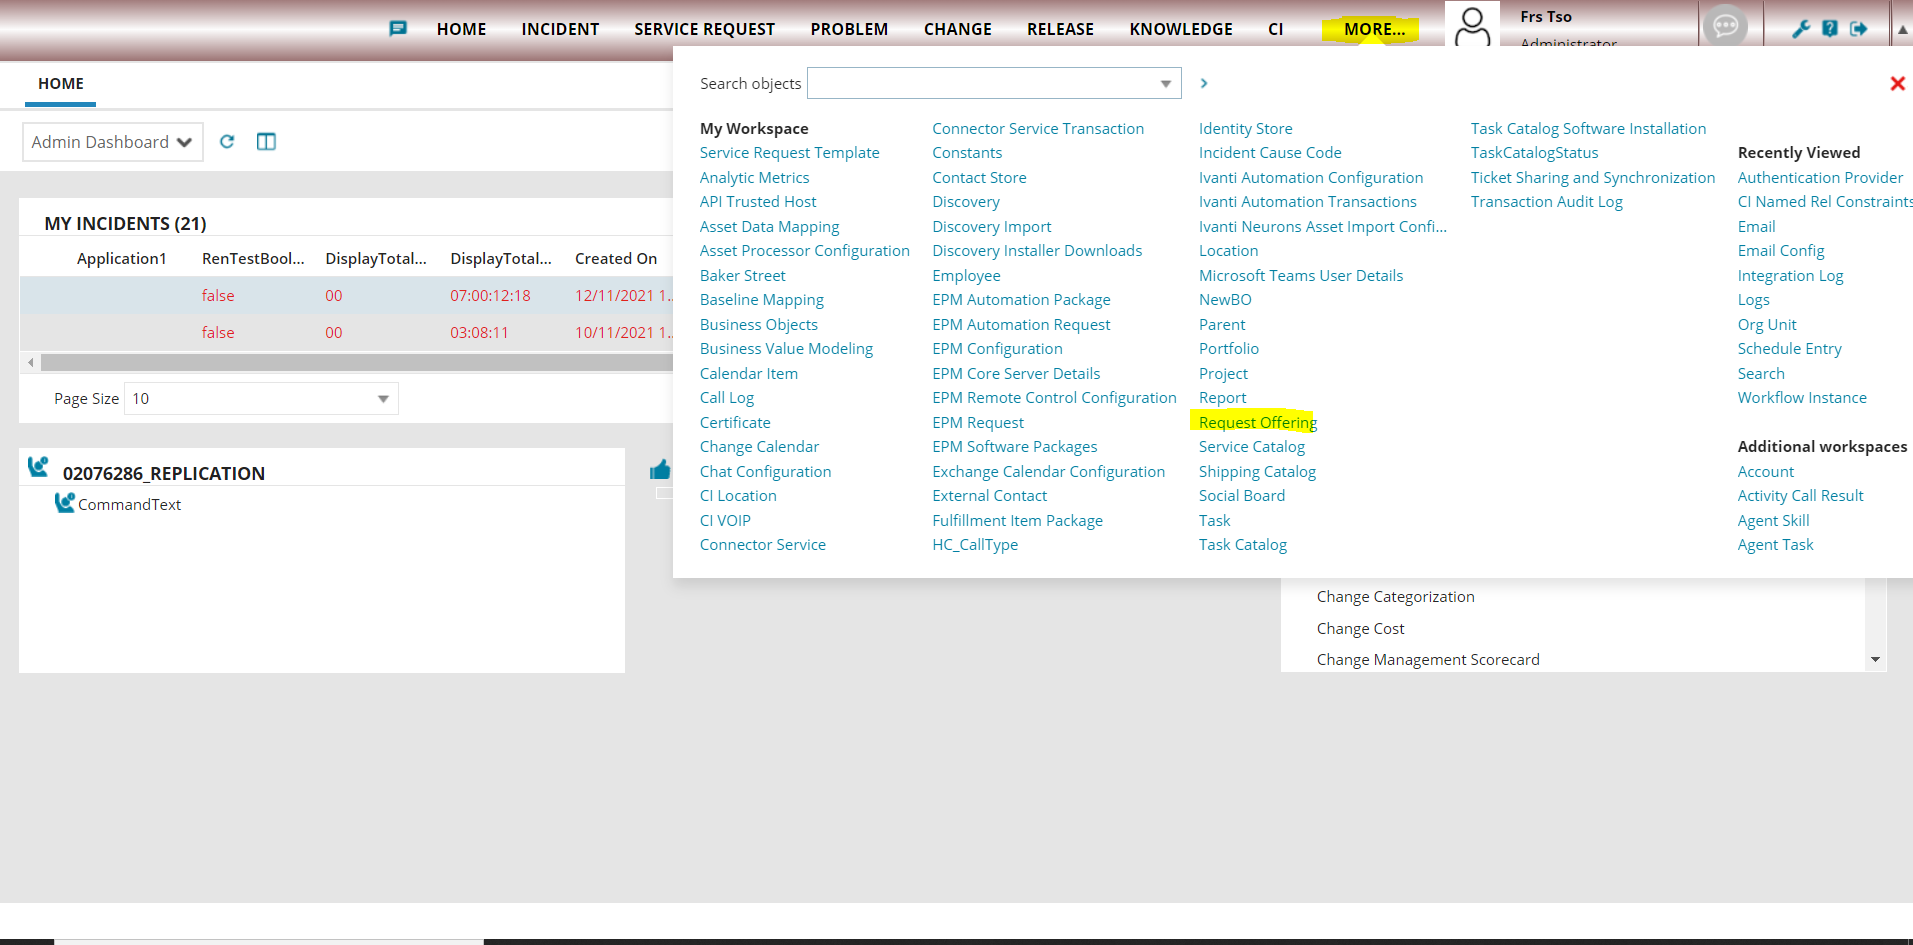Screen dimensions: 1913x945
Task: Open the Request Offering workspace link
Action: 1257,423
